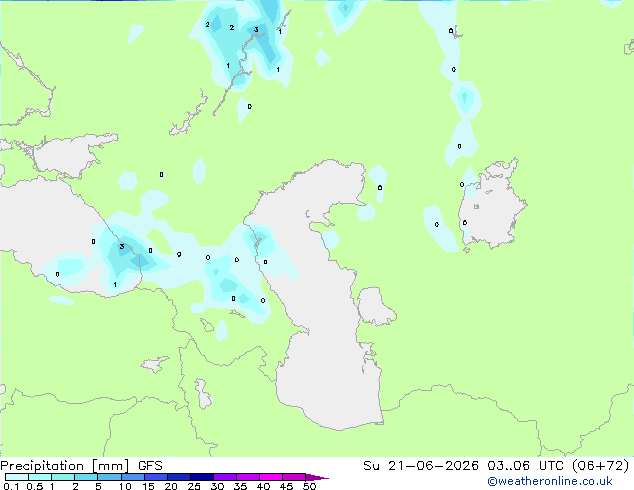Image resolution: width=634 pixels, height=490 pixels.
Task: Choose the 20–25 mm legend color box
Action: 179,477
